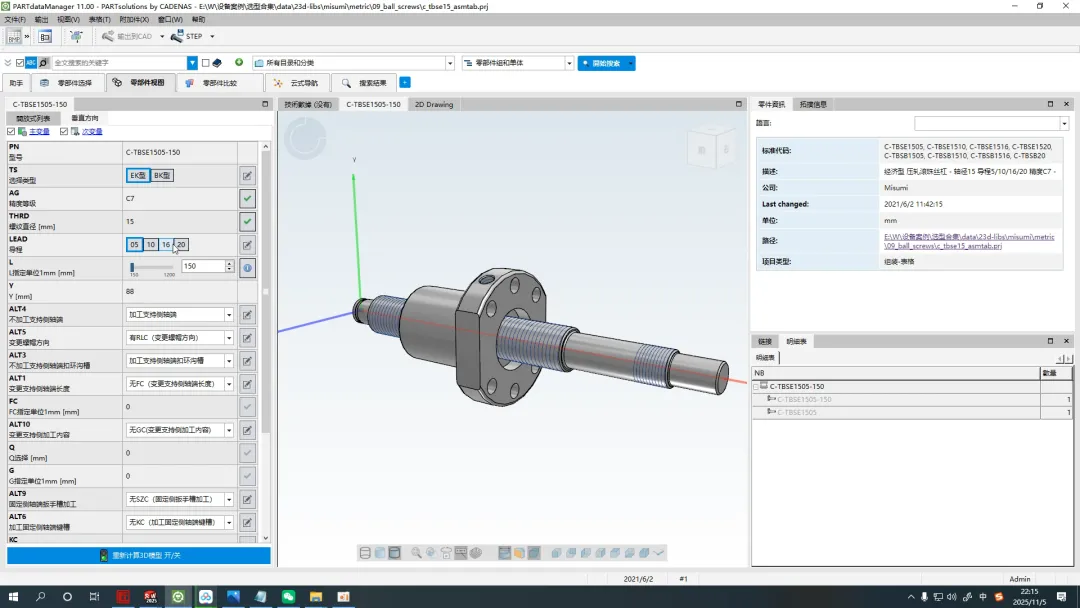Open the ALT5 变更螺帽方向 dropdown

click(229, 338)
